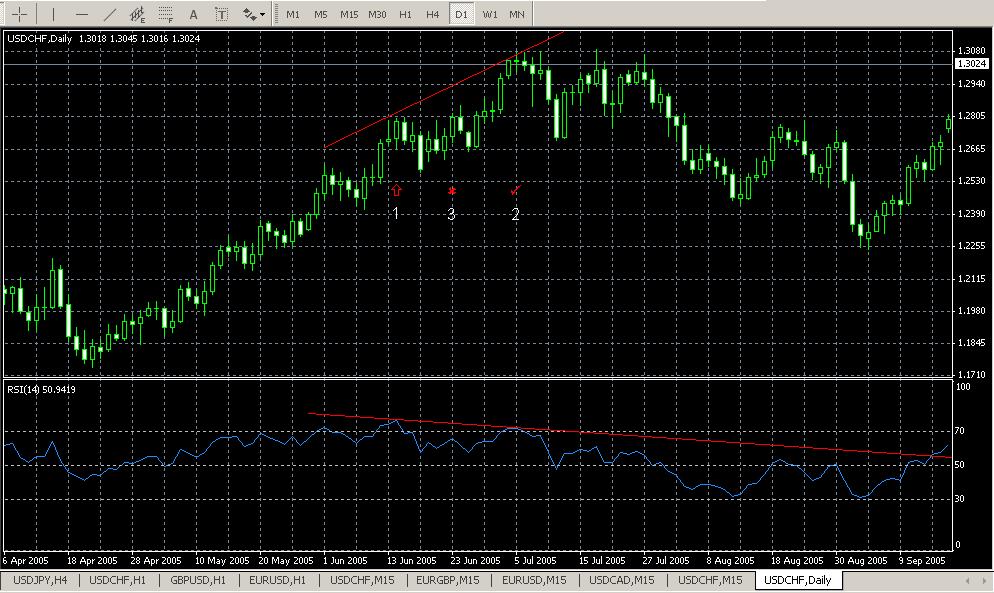Switch to the M5 timeframe
The width and height of the screenshot is (994, 593).
coord(321,14)
